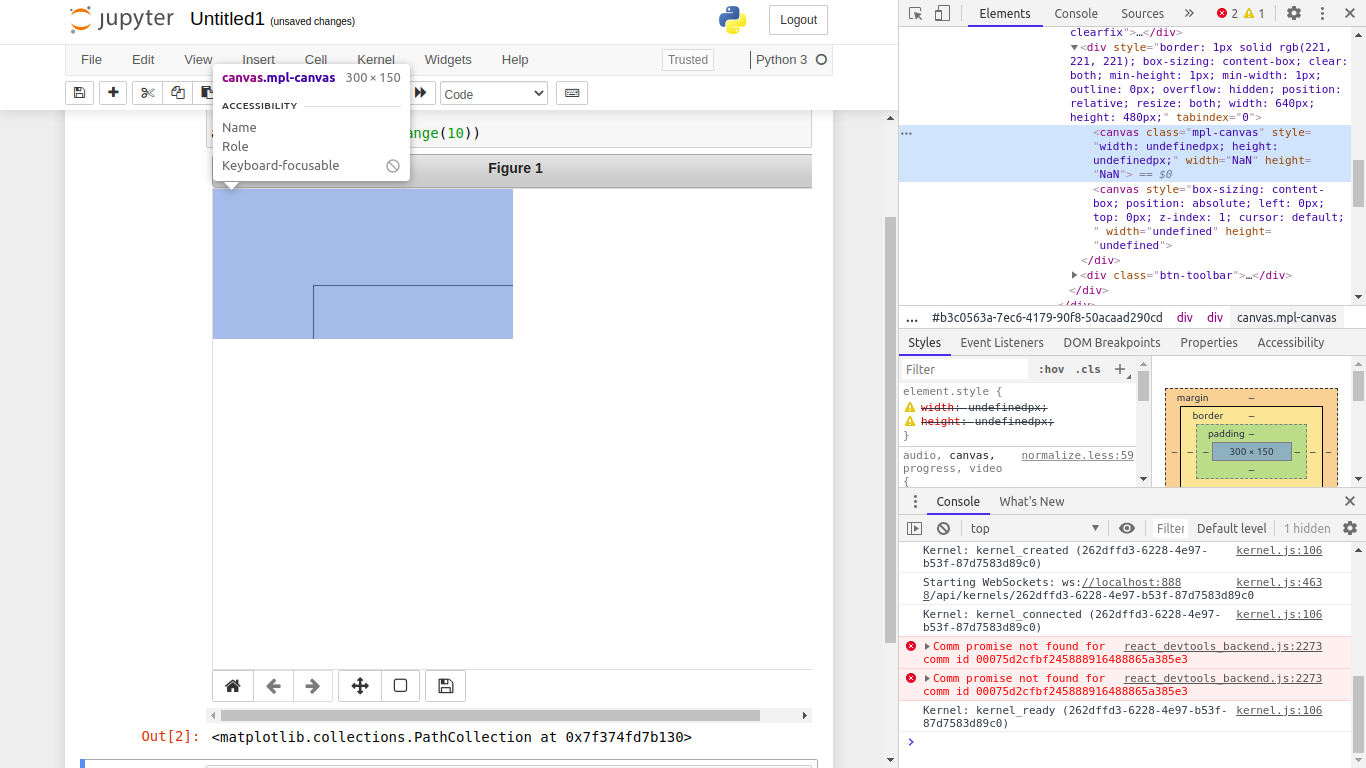Cut selected cells with scissors icon
This screenshot has height=768, width=1366.
click(148, 93)
